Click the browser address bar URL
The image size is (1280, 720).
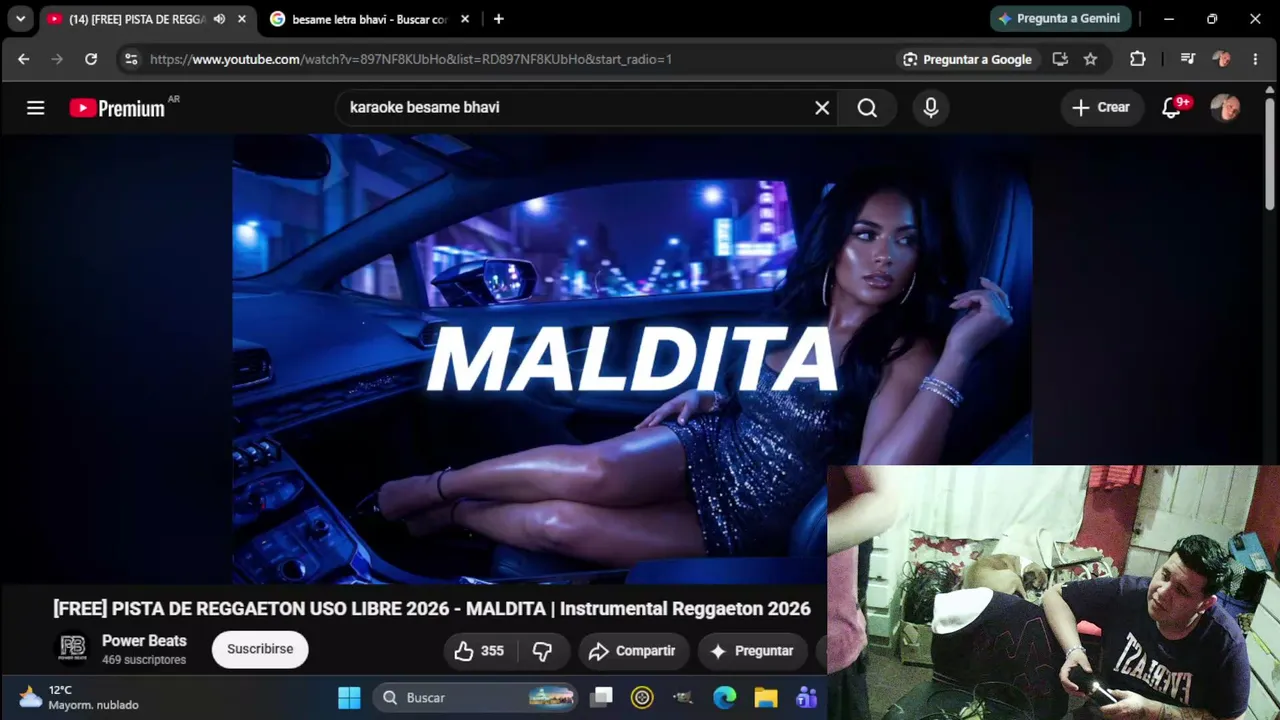click(411, 59)
